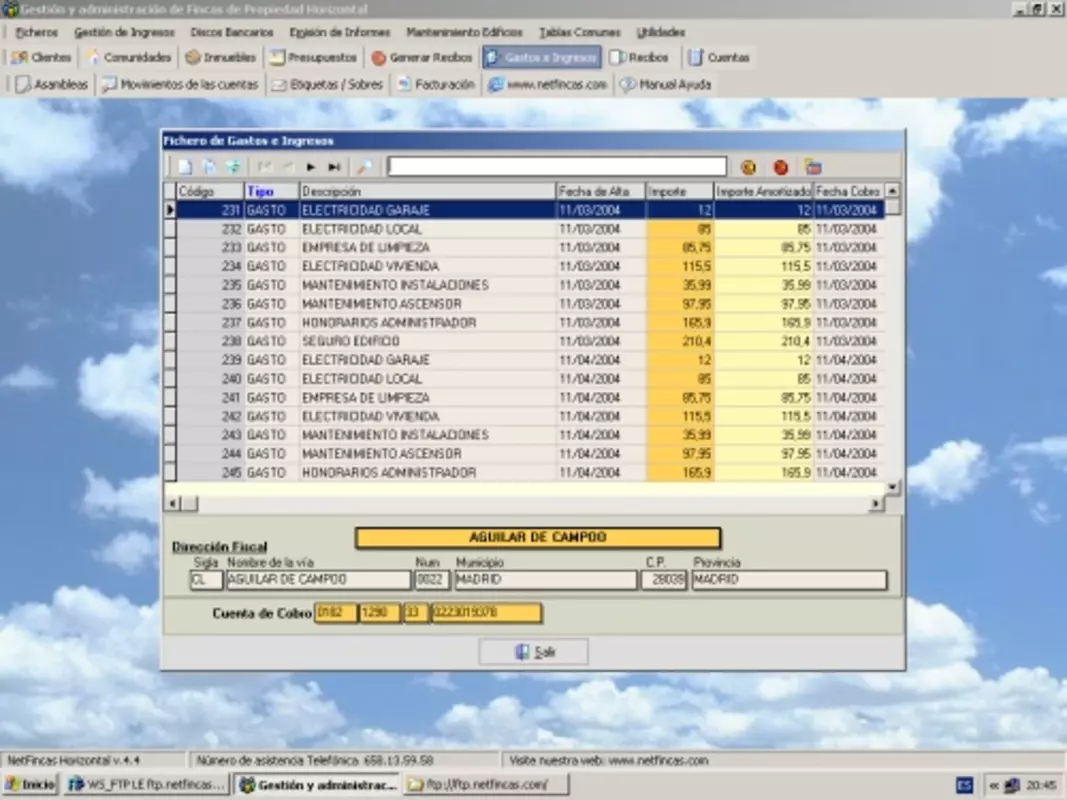This screenshot has height=800, width=1067.
Task: Open the Mantenimiento Edificios menu
Action: pos(464,32)
